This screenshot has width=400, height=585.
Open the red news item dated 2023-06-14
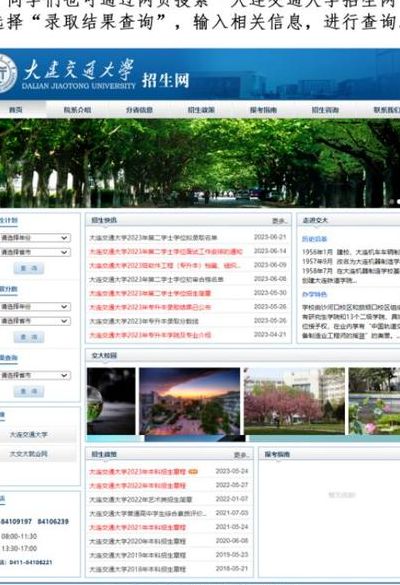pyautogui.click(x=166, y=251)
